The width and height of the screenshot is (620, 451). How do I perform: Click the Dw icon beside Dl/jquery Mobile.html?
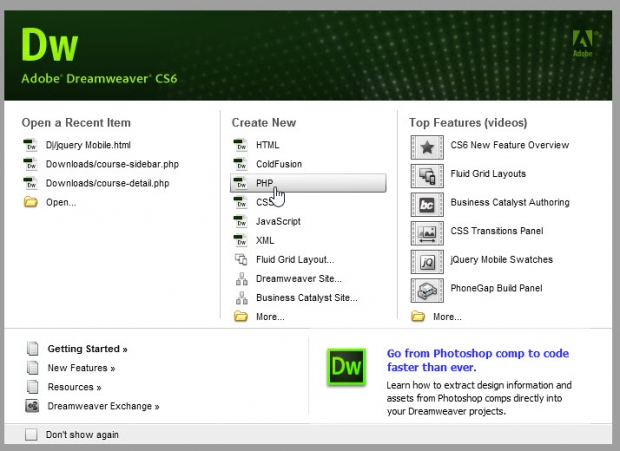[x=30, y=145]
